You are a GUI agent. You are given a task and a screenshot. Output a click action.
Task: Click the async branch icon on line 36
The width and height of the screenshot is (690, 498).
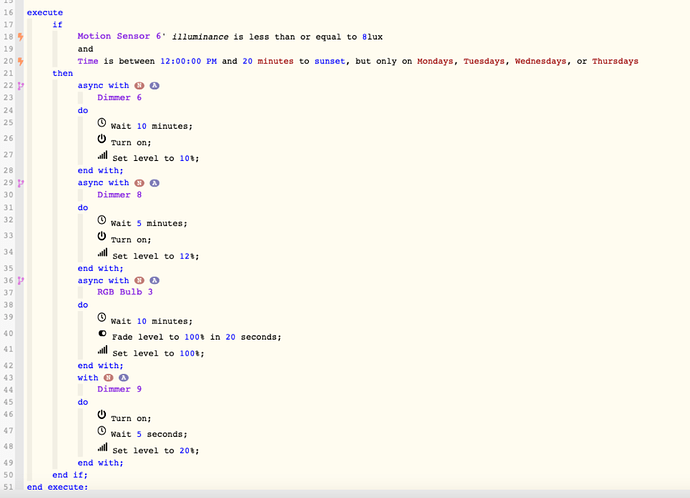[21, 280]
